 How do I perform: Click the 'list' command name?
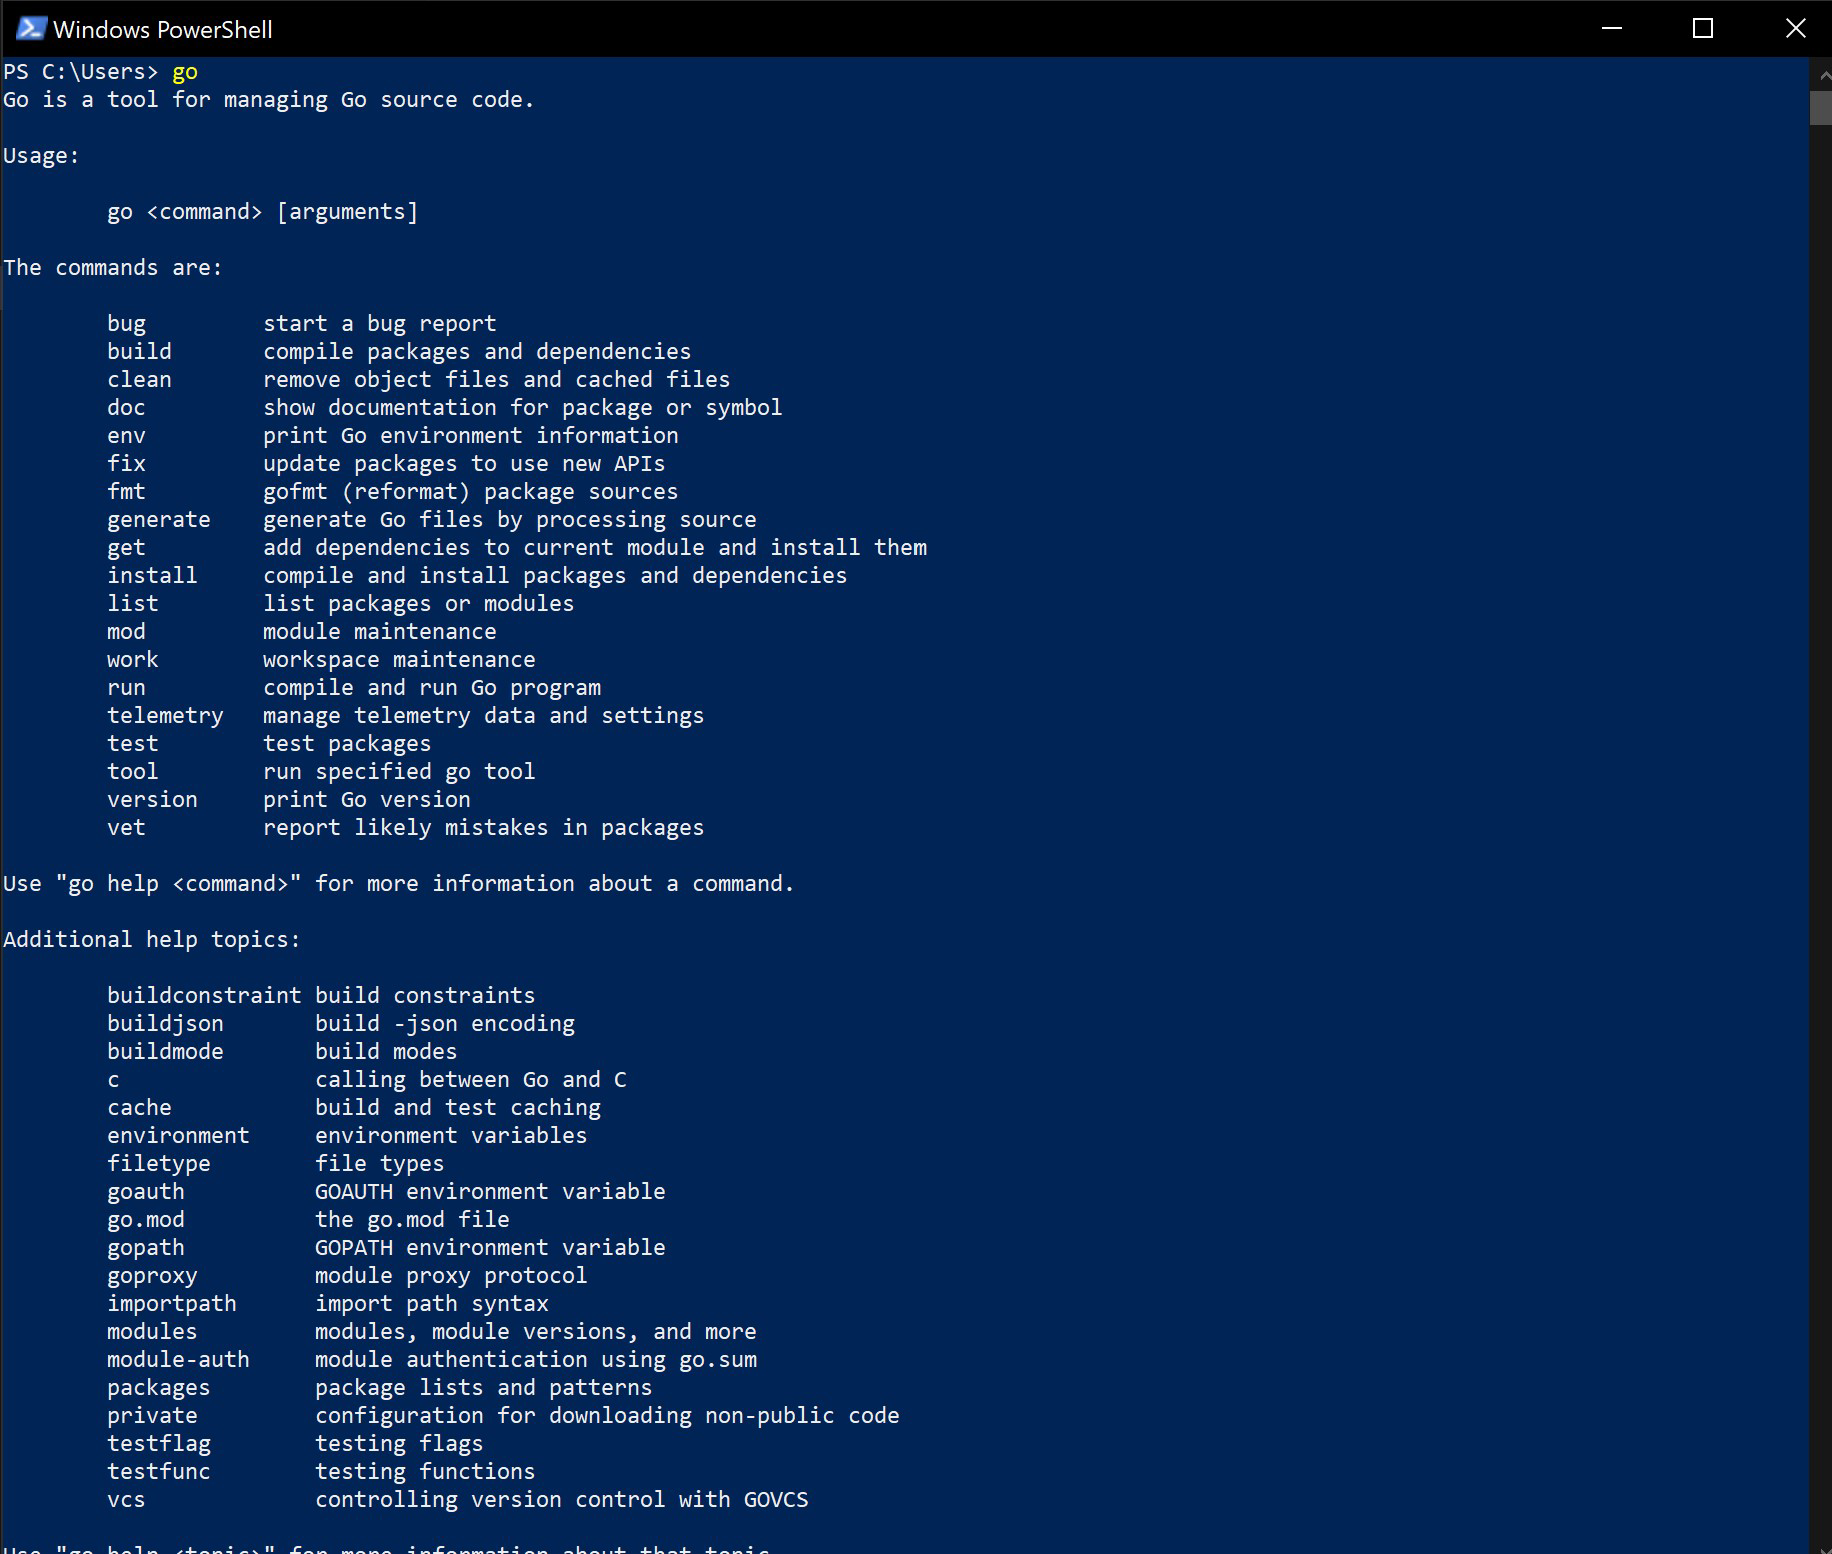pyautogui.click(x=133, y=604)
